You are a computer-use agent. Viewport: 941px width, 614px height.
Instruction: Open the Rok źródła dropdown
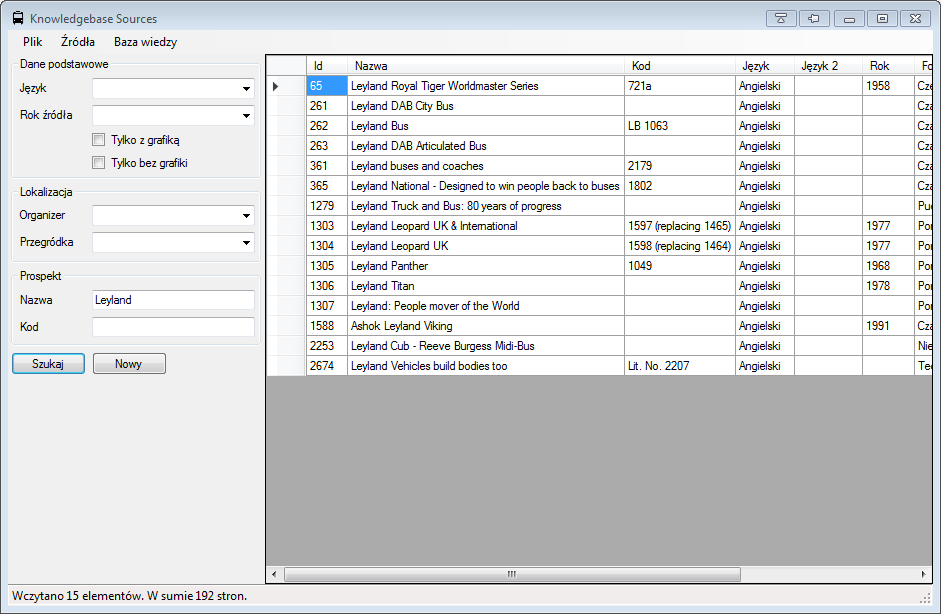pos(246,115)
